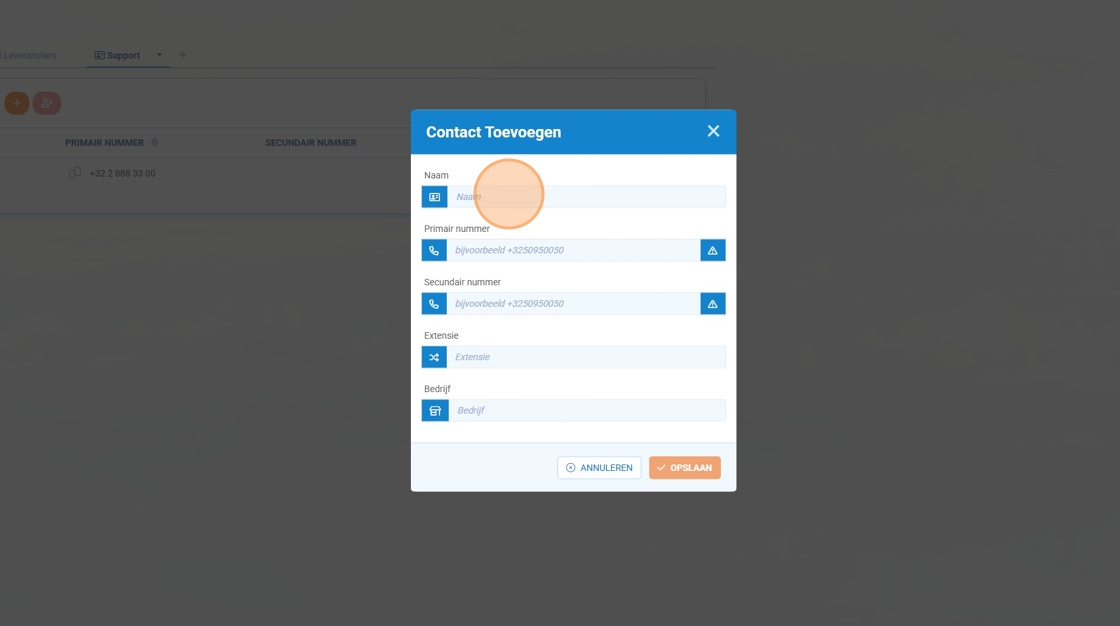The height and width of the screenshot is (626, 1120).
Task: Click the shuffle icon beside Extensie
Action: pyautogui.click(x=434, y=357)
